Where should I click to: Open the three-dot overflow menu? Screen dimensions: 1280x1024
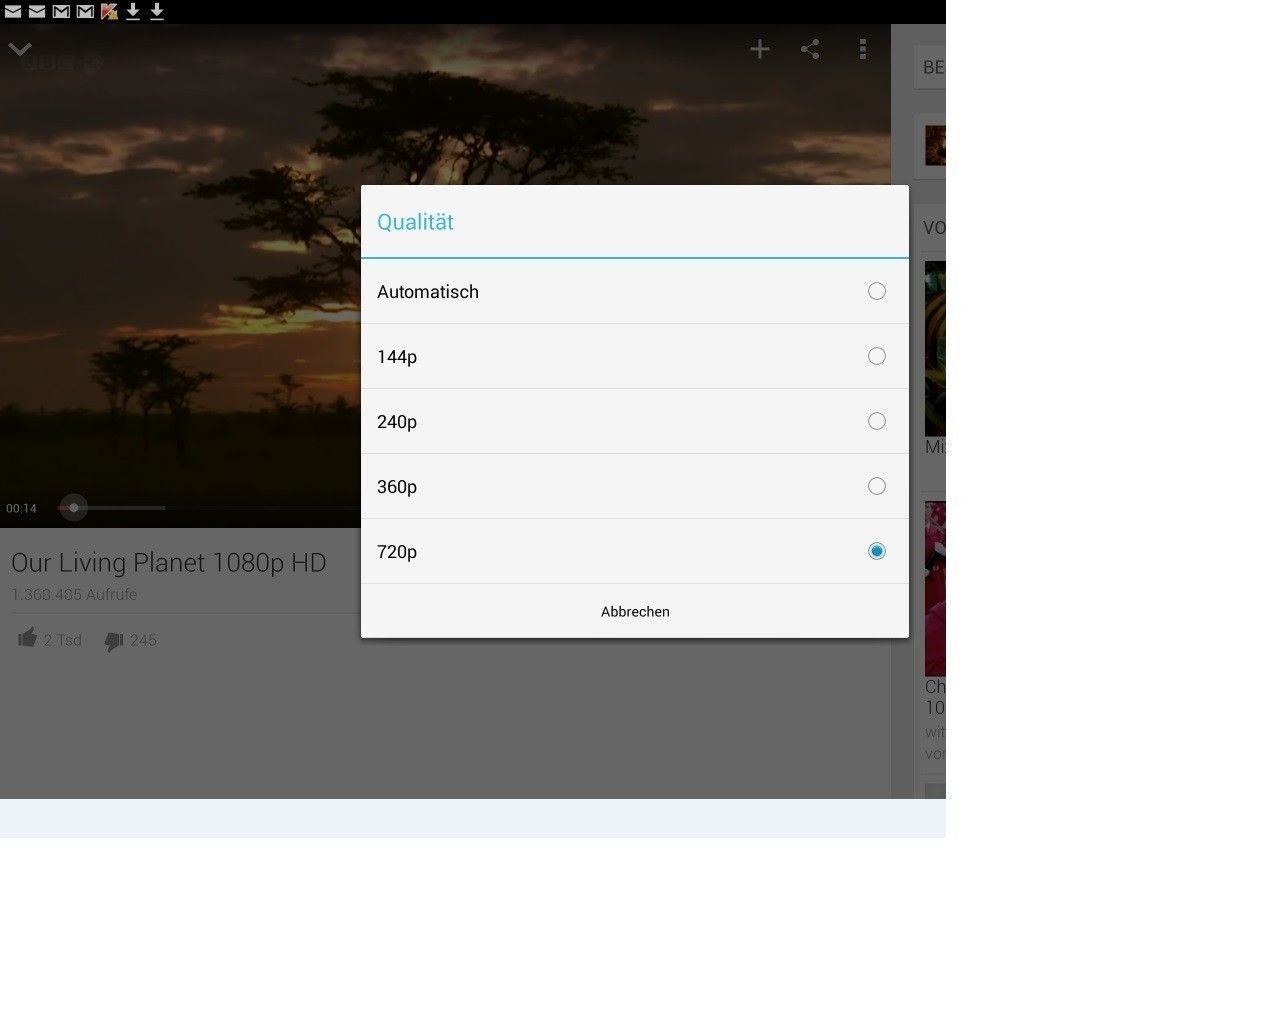[863, 49]
